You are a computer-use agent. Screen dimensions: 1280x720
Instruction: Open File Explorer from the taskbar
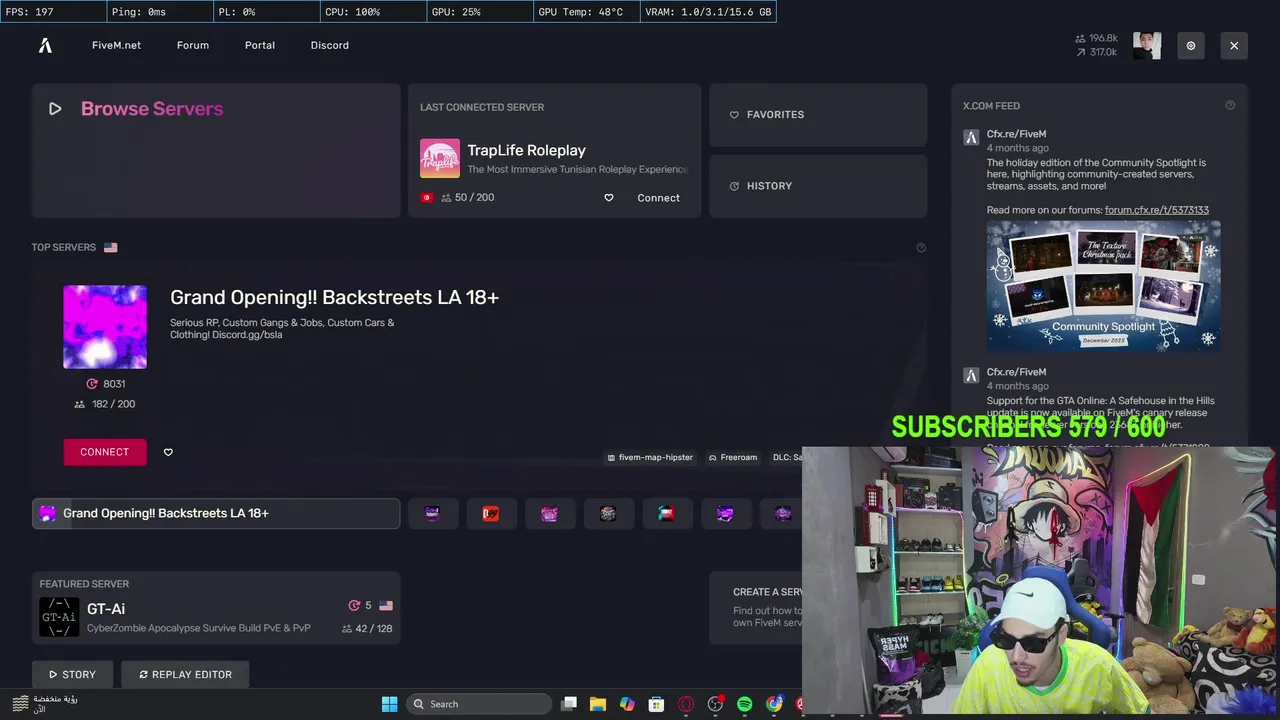[x=598, y=704]
